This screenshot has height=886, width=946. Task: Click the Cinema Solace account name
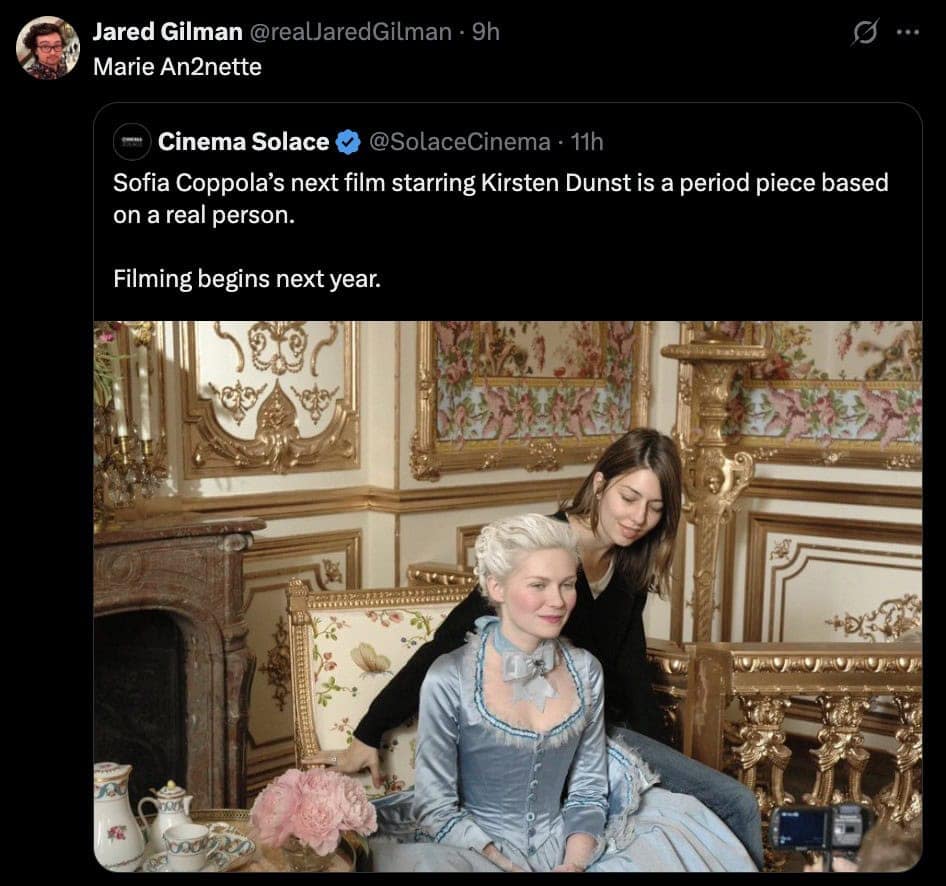[243, 142]
